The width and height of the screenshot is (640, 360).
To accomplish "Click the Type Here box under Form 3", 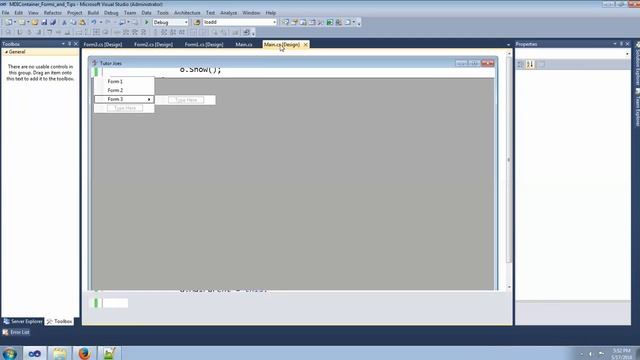I will click(125, 108).
